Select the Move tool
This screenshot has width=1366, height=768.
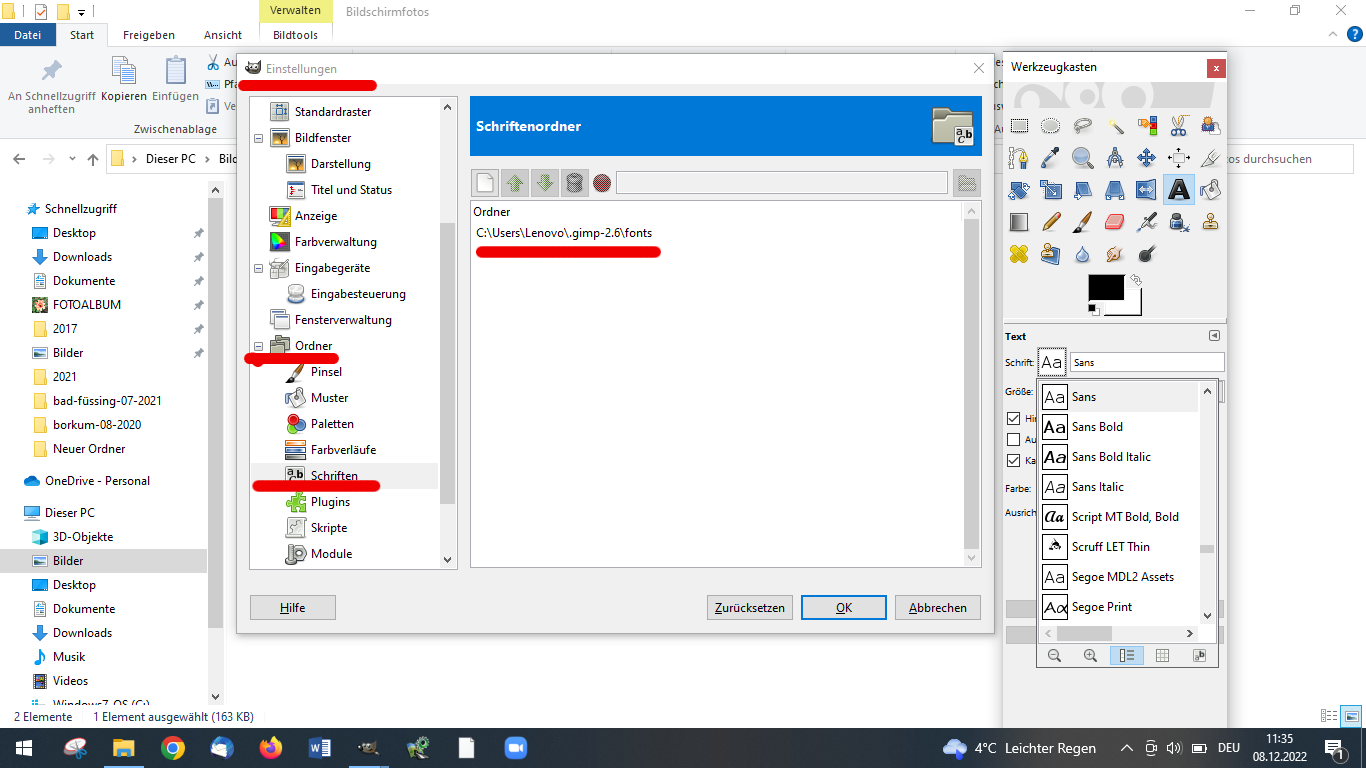point(1147,158)
